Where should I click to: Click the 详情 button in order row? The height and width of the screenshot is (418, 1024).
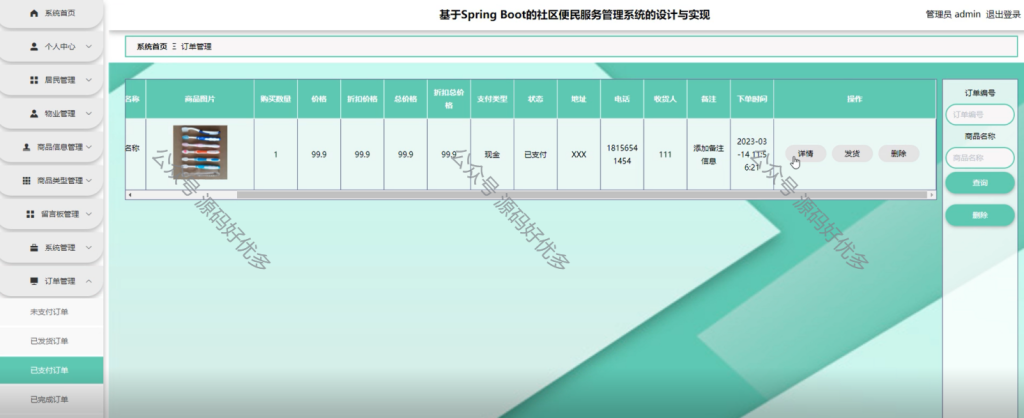pyautogui.click(x=805, y=154)
